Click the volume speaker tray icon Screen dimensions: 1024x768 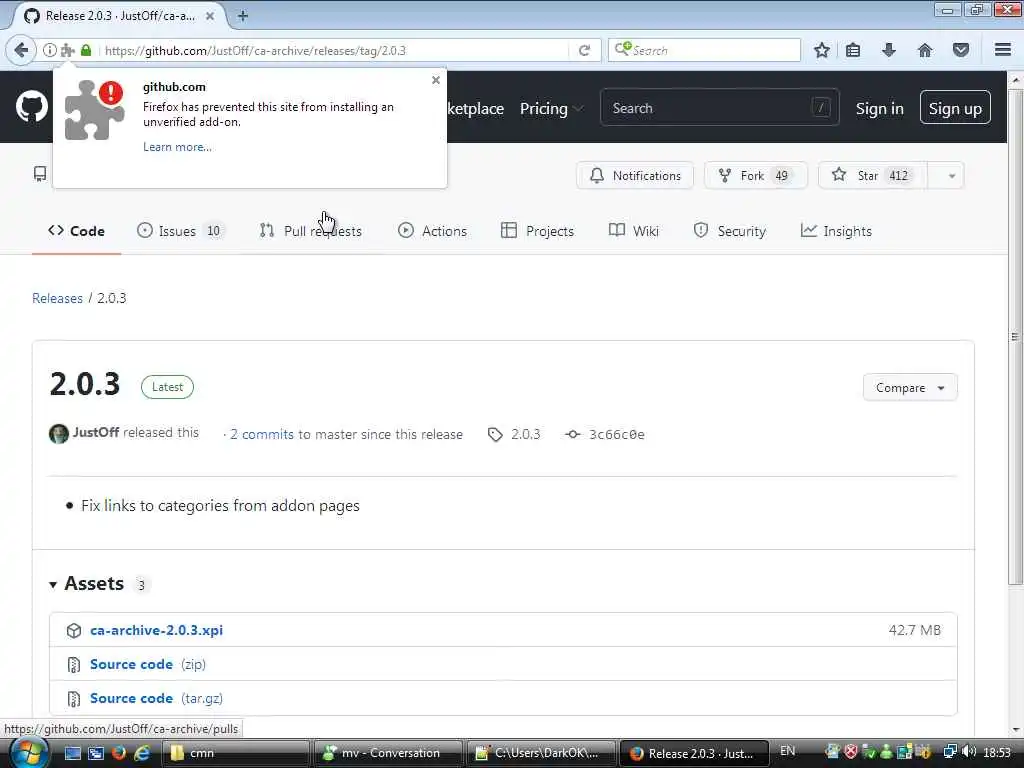[969, 752]
